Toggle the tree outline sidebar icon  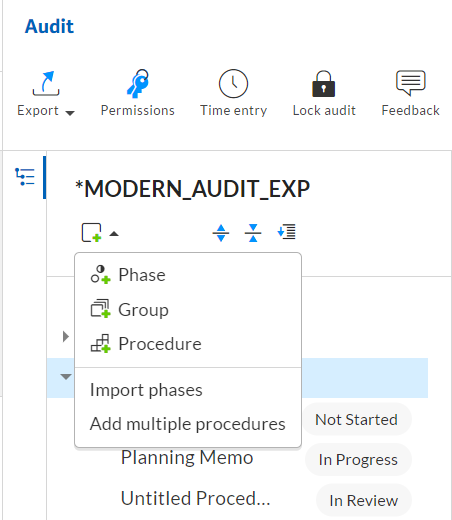pos(25,177)
